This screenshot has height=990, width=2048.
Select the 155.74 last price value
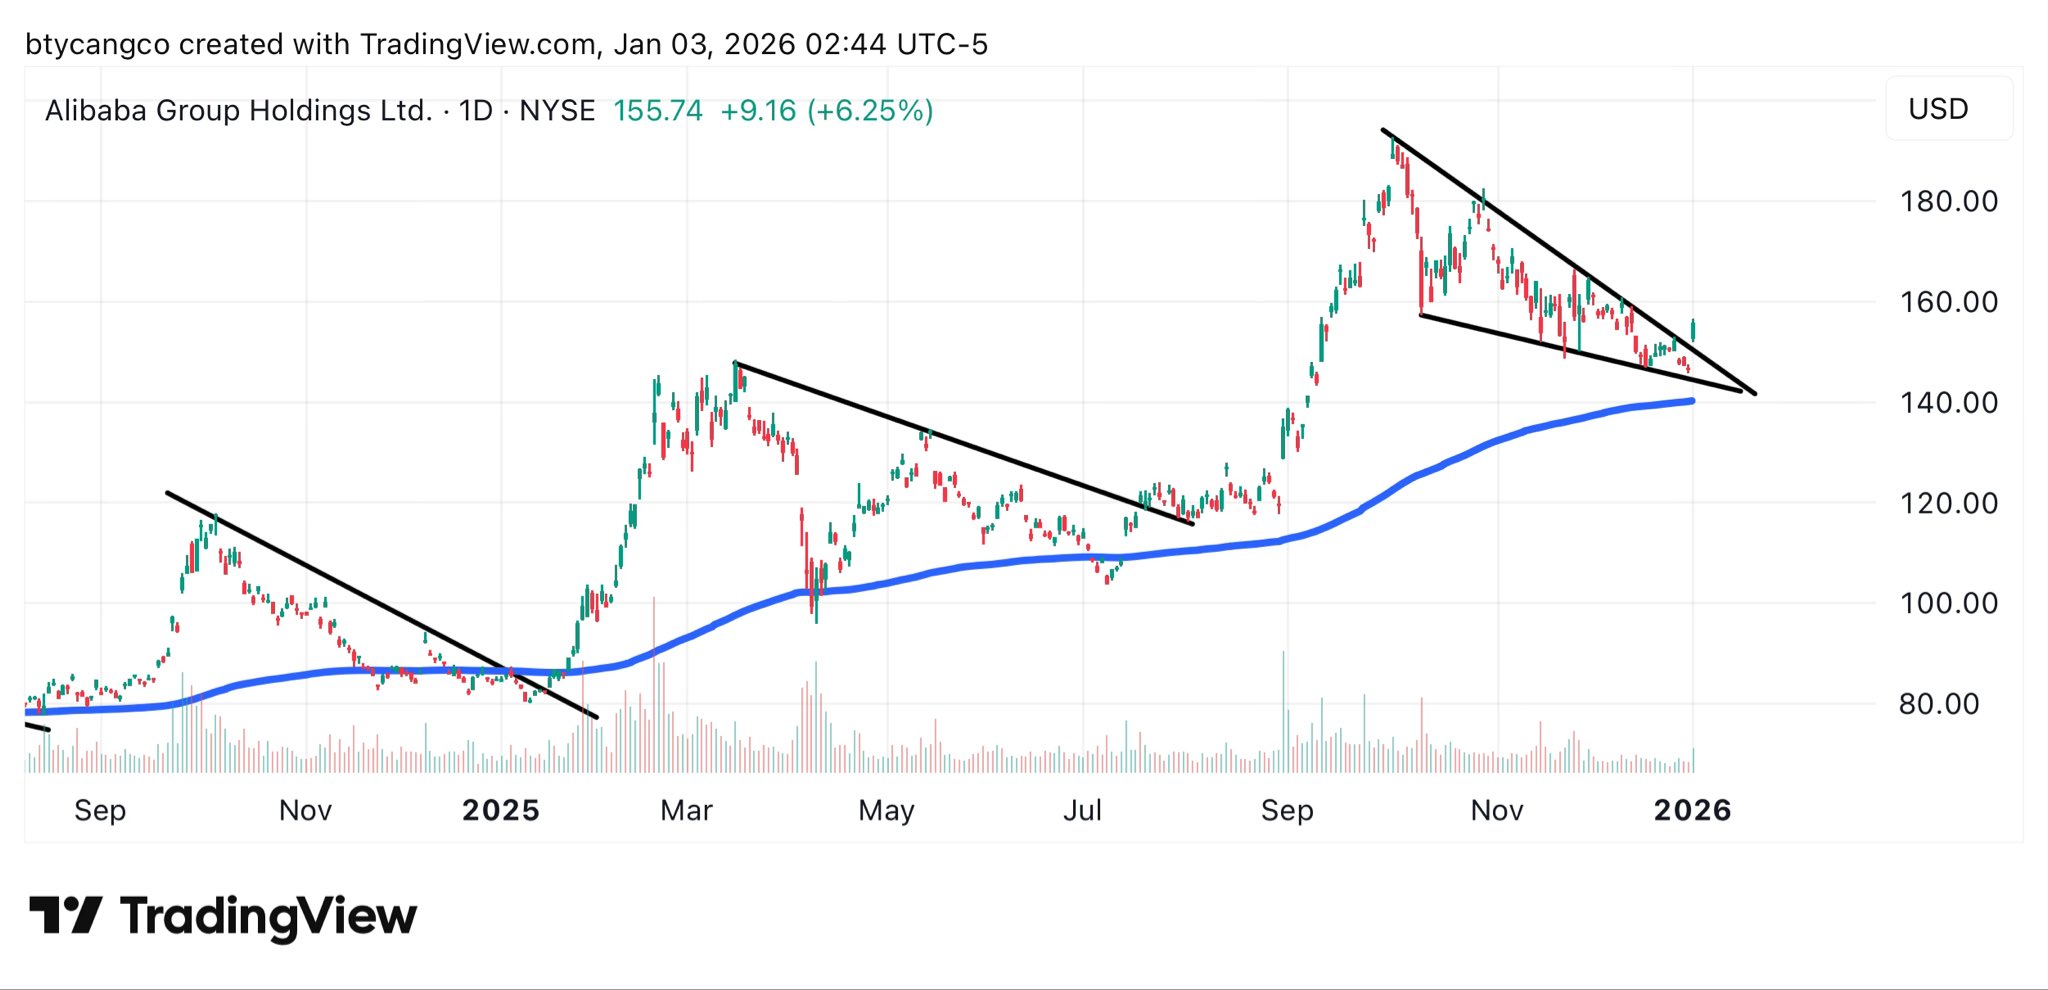pyautogui.click(x=658, y=110)
